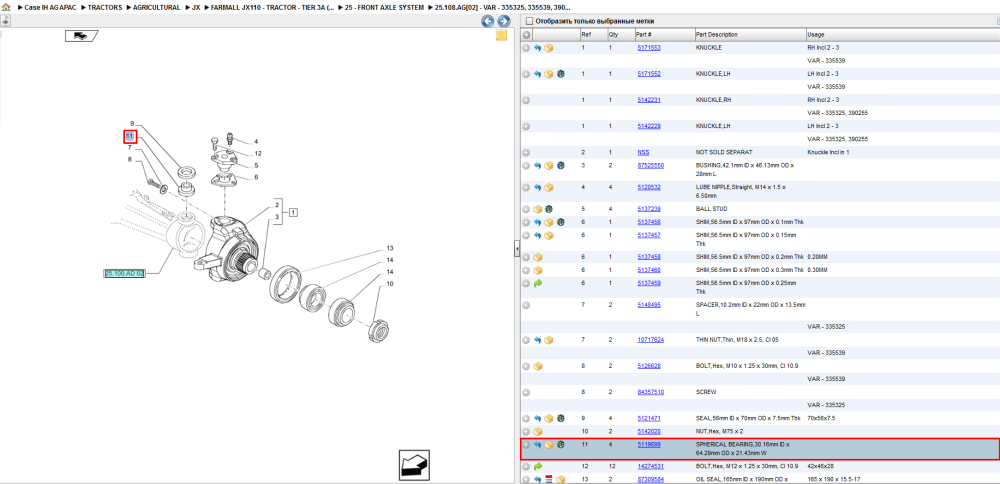Click the box icon for BALL STUD 5137239
The width and height of the screenshot is (1000, 484).
click(538, 209)
